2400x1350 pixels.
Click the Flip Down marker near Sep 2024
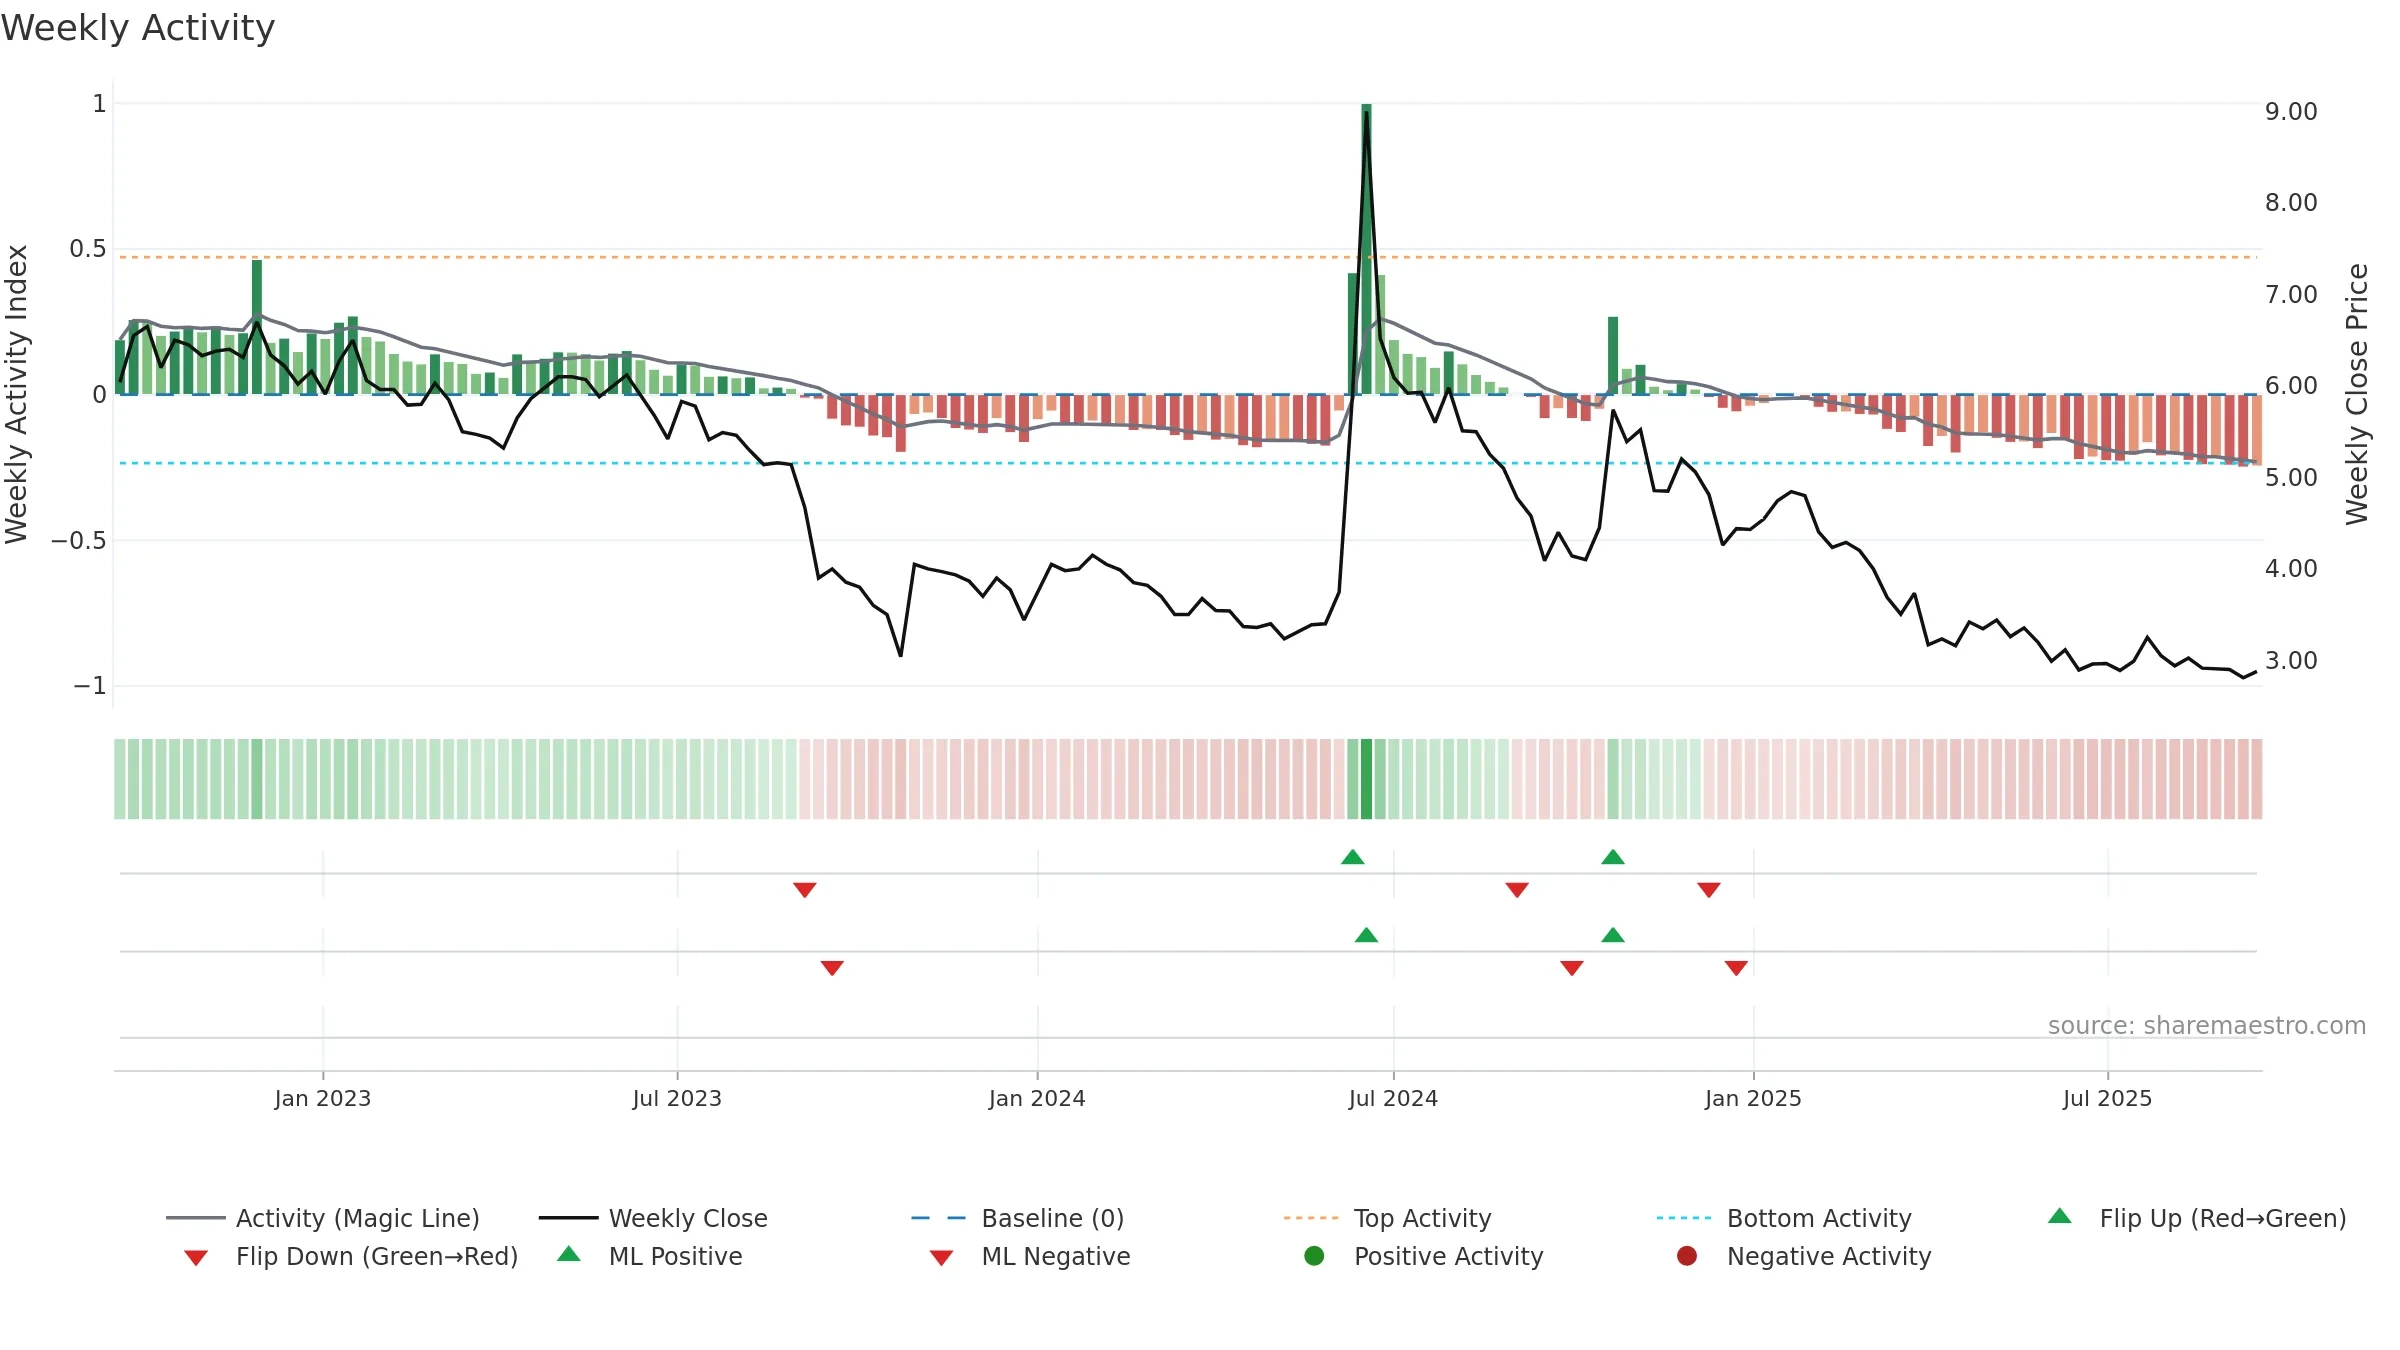click(1517, 890)
